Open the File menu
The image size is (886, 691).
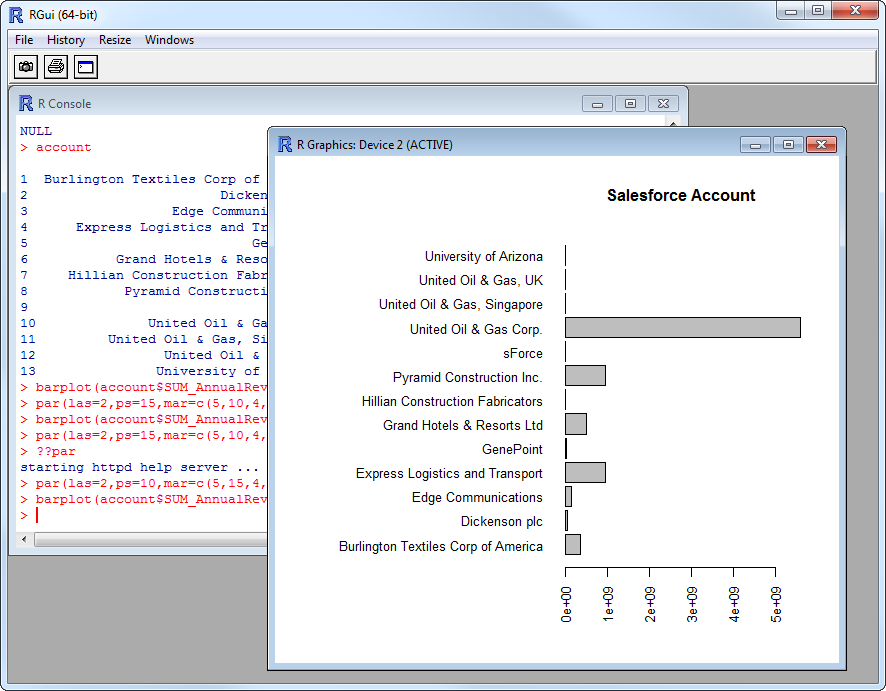point(24,40)
